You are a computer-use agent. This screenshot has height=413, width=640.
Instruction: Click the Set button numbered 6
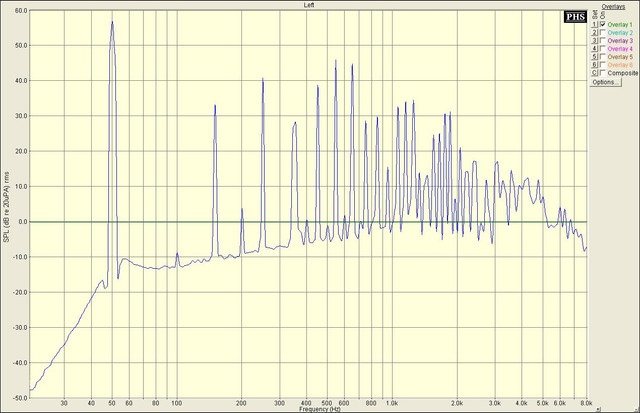(595, 65)
